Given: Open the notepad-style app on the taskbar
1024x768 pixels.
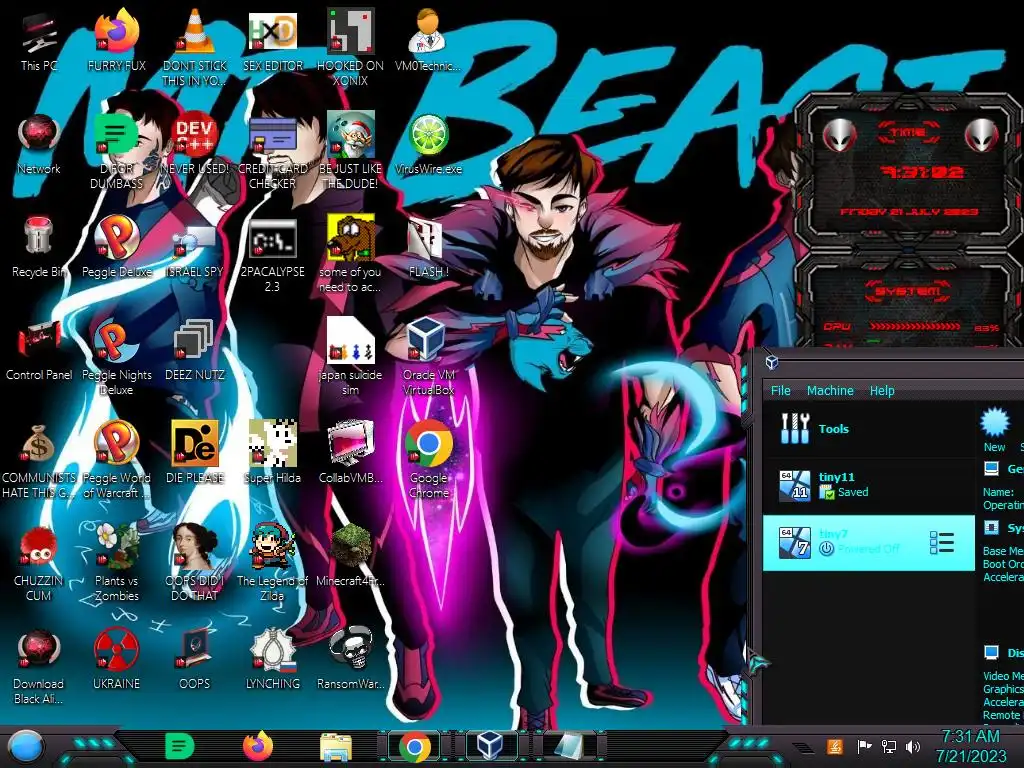Looking at the screenshot, I should (x=568, y=747).
